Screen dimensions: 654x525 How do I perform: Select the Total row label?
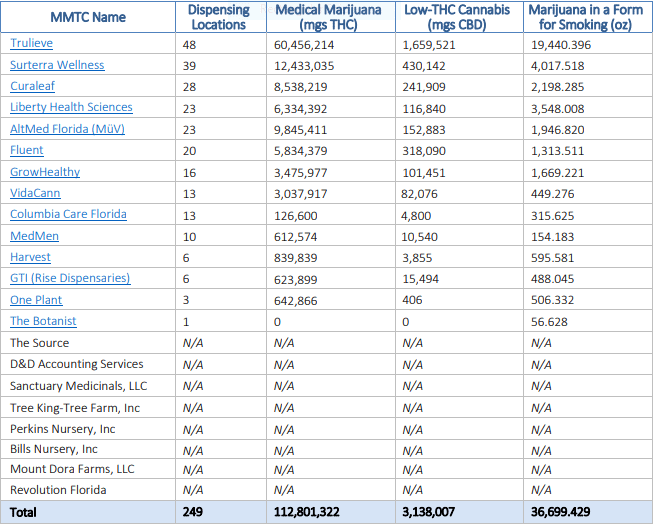click(x=23, y=512)
